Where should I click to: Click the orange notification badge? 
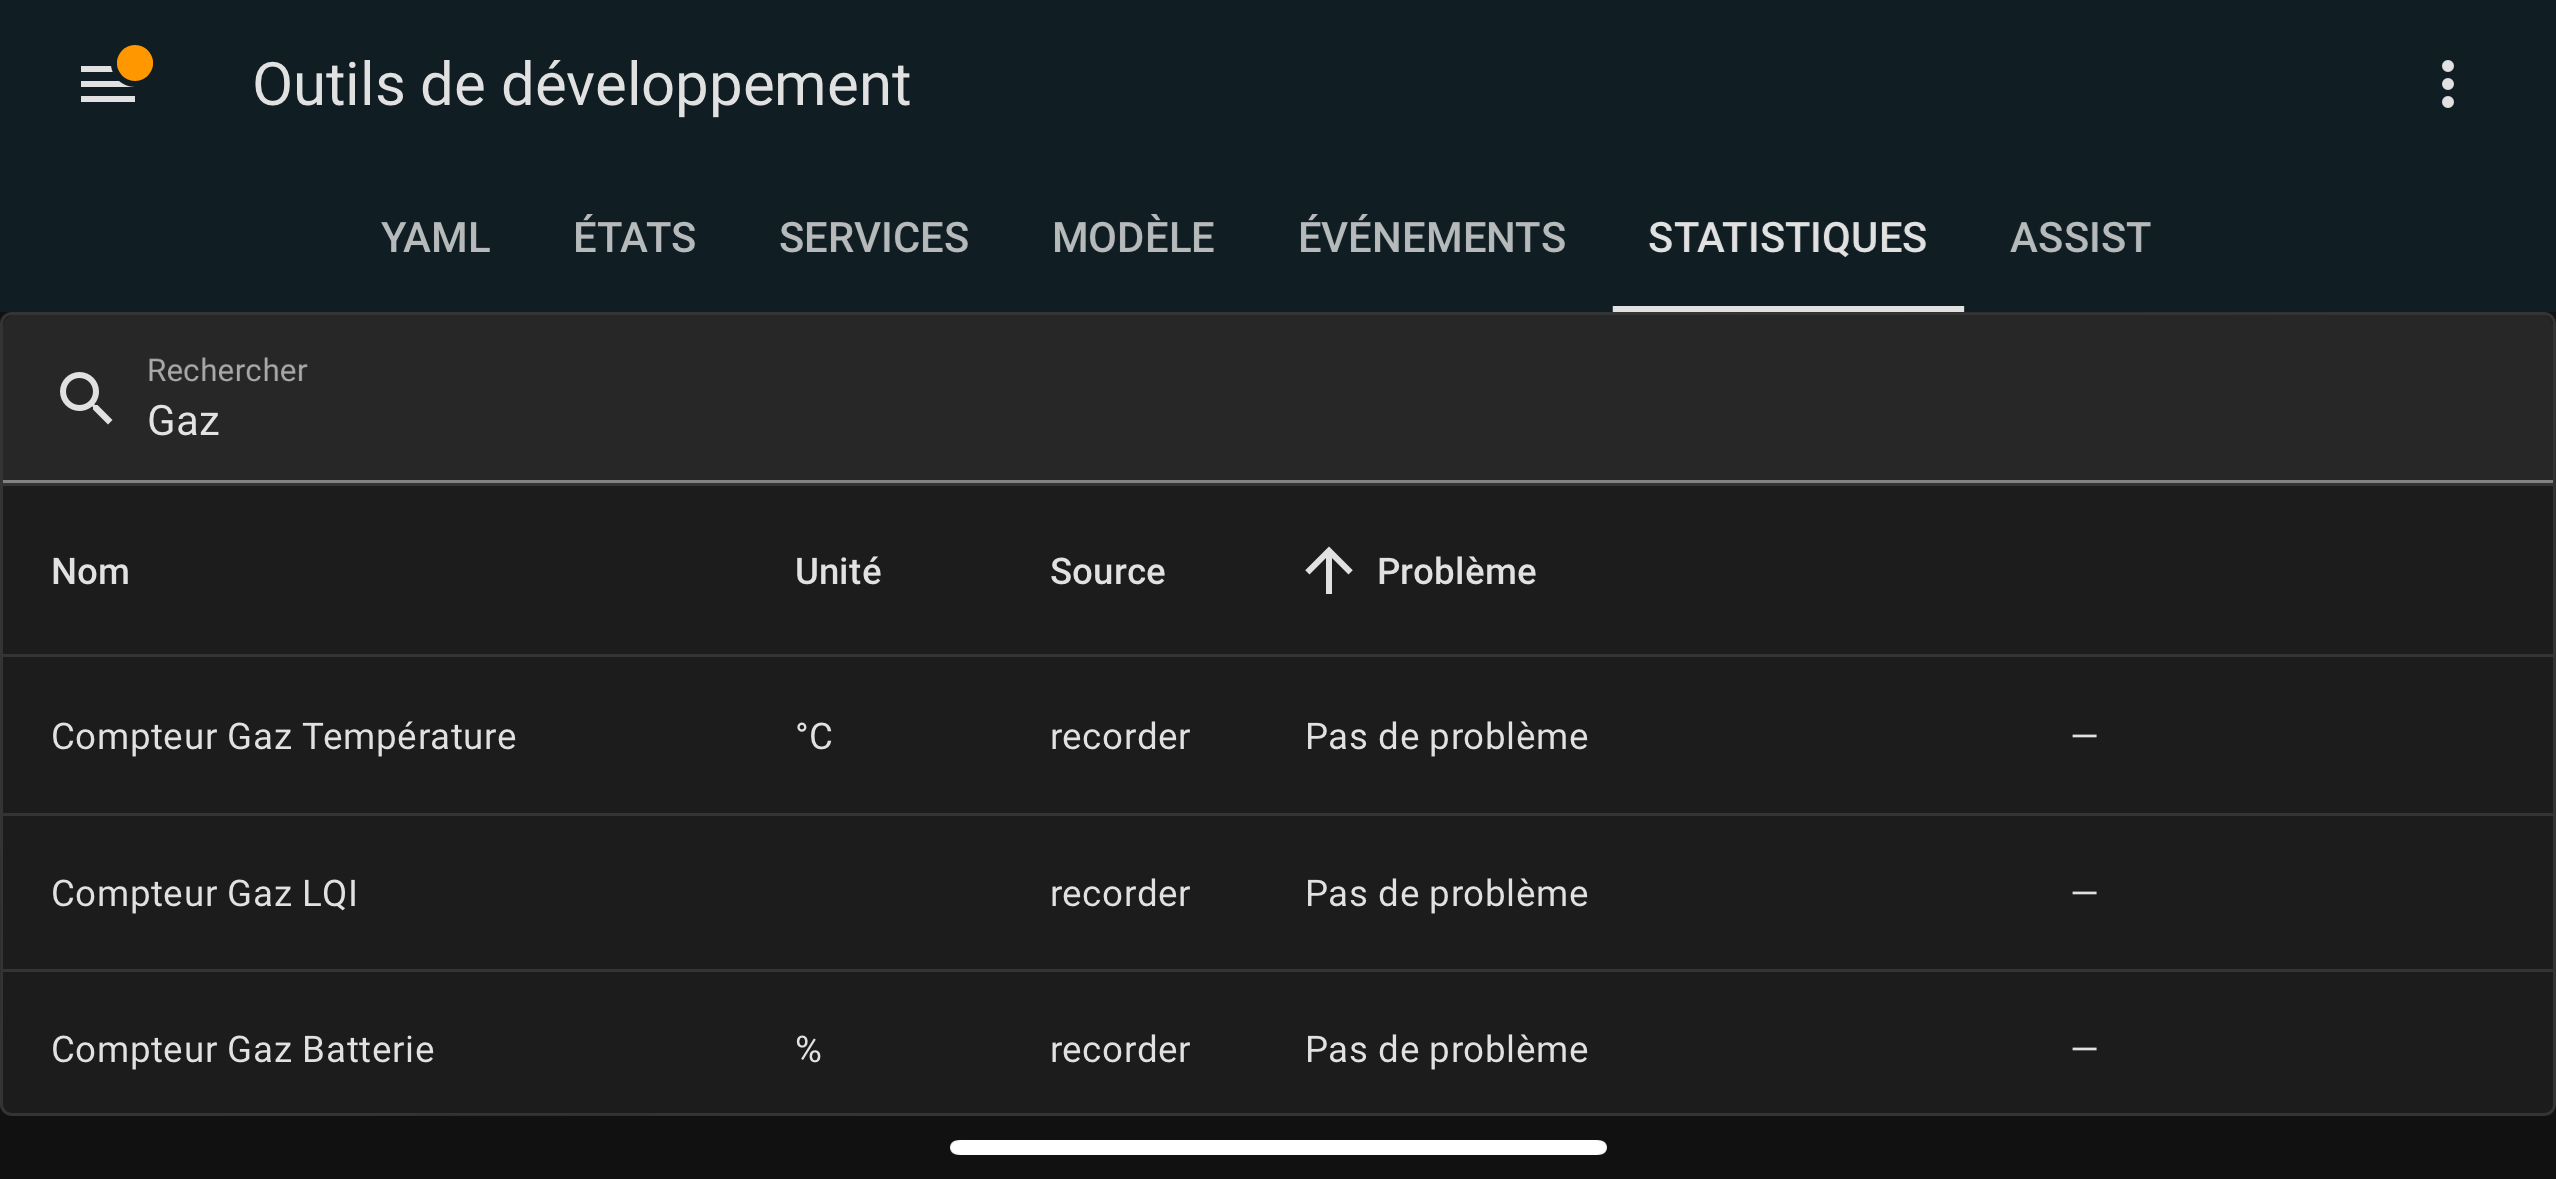point(135,63)
